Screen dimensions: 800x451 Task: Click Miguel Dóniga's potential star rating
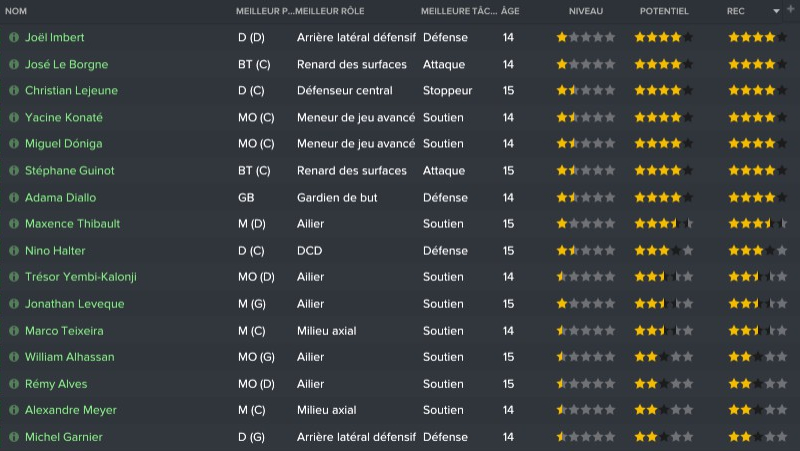(x=663, y=144)
